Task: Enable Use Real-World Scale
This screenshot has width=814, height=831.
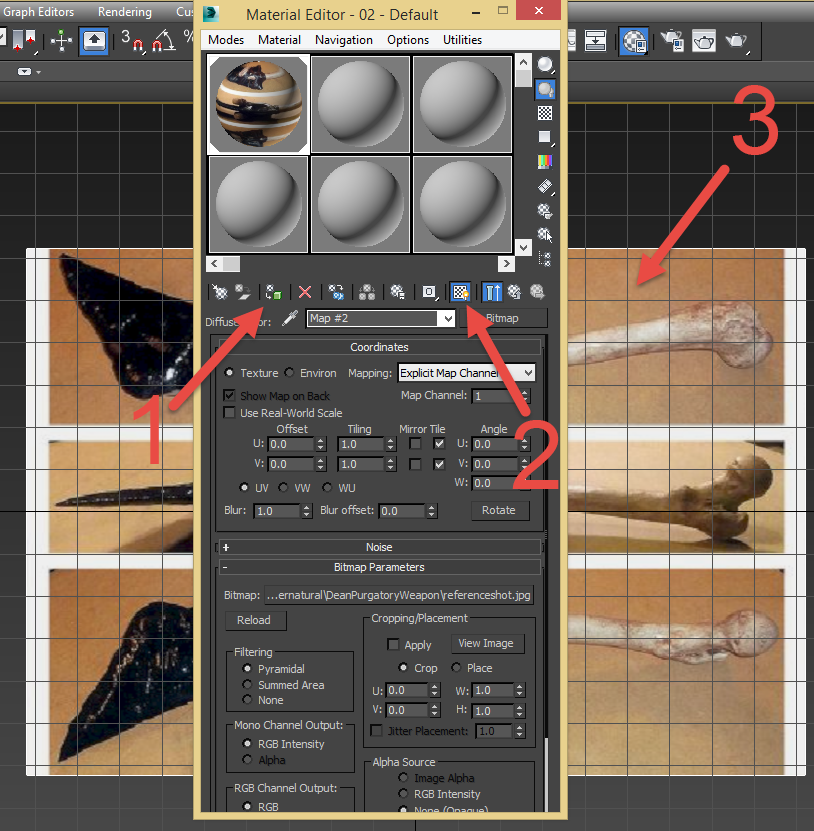Action: pos(230,412)
